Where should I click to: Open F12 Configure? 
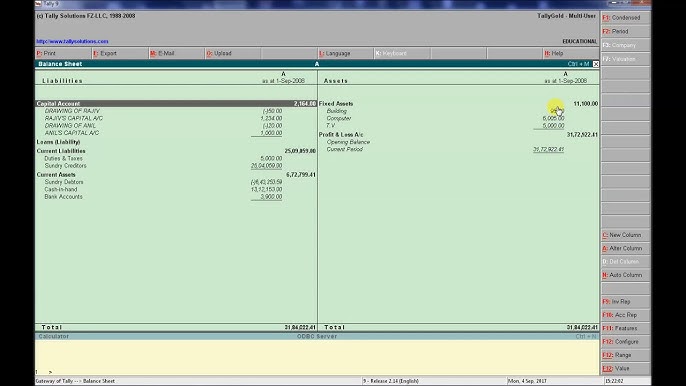pos(625,341)
